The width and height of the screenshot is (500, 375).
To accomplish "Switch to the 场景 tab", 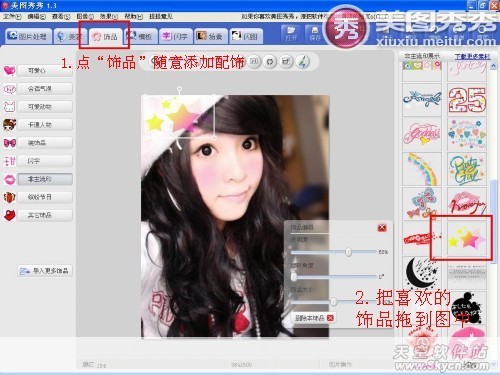I will pyautogui.click(x=211, y=36).
